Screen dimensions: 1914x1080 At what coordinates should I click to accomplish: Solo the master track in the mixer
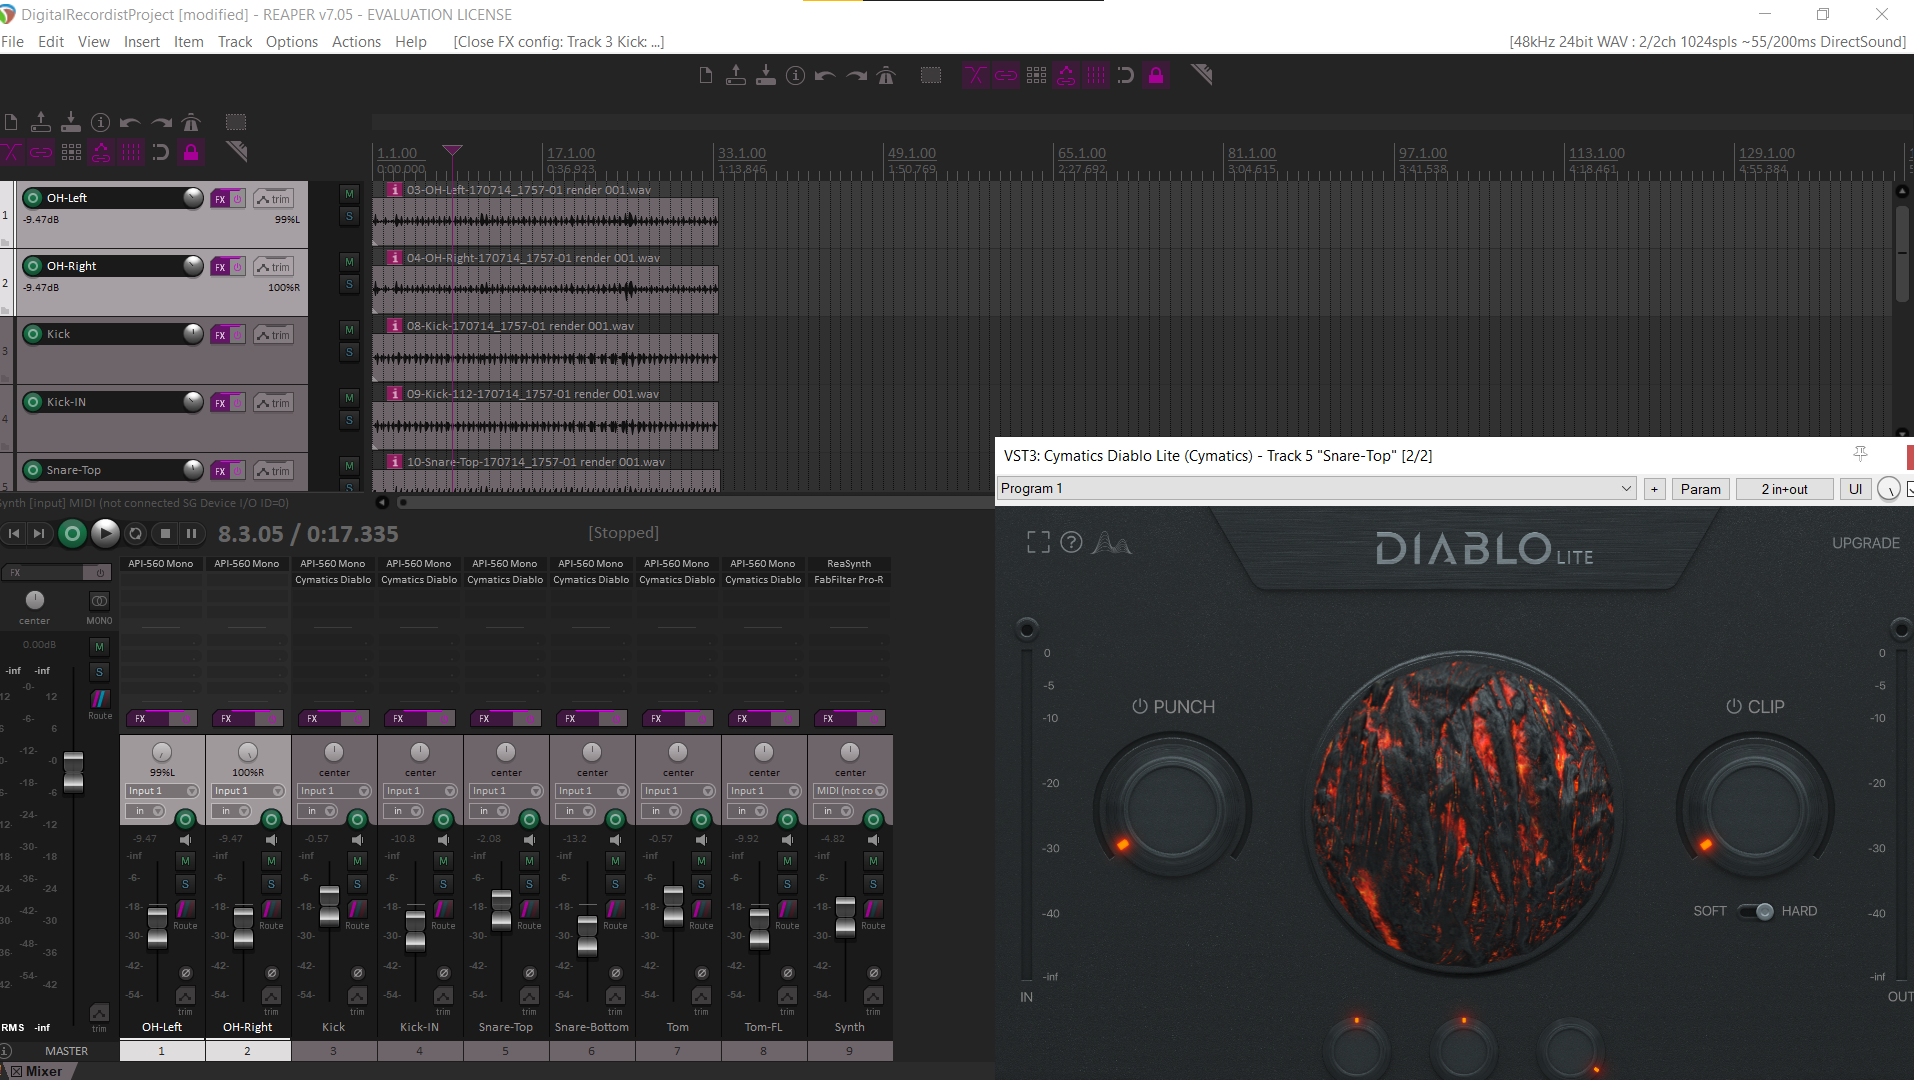[x=99, y=672]
